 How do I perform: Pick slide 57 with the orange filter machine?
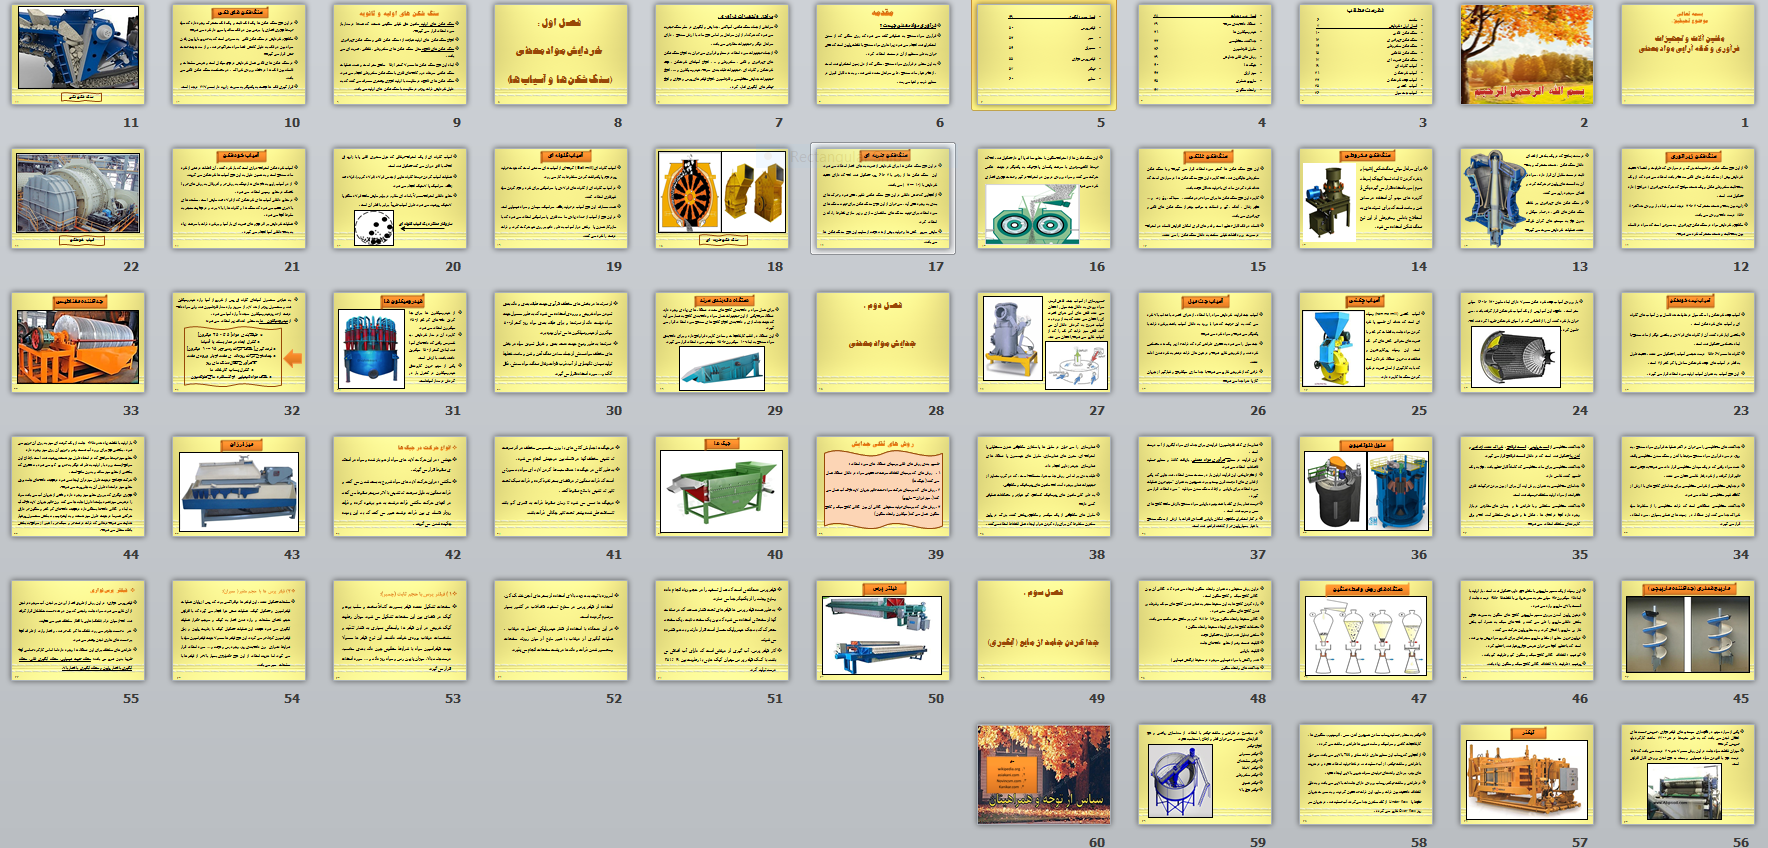(1526, 775)
